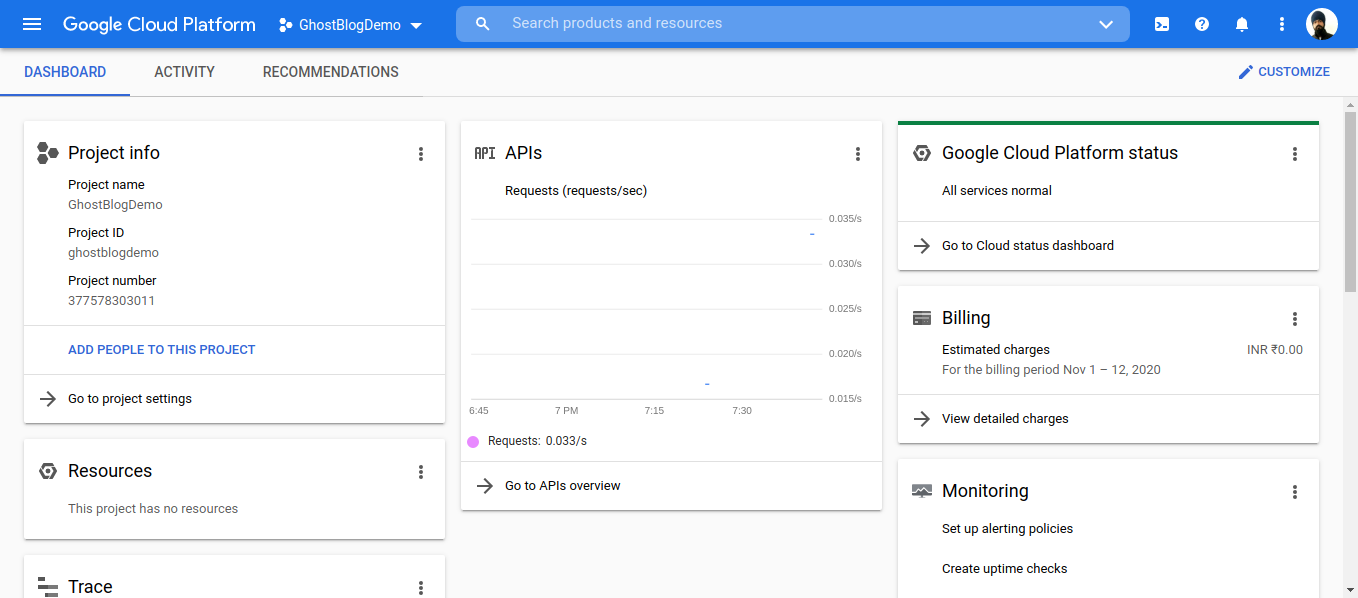Open the Google Cloud Platform status card menu
The height and width of the screenshot is (598, 1358).
click(1295, 154)
